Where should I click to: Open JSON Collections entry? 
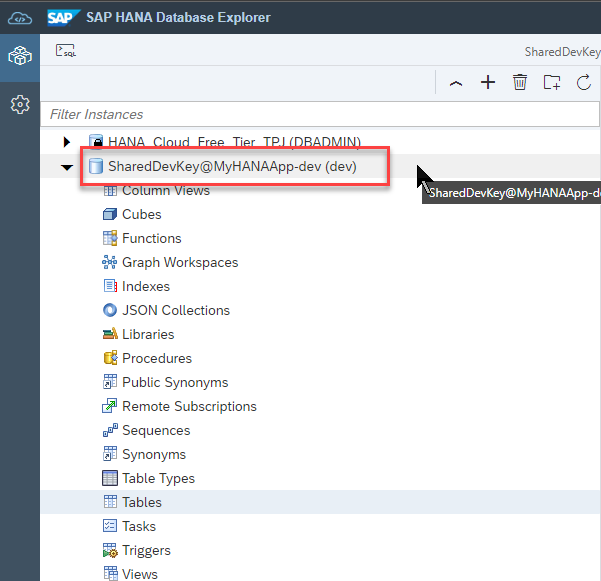coord(176,310)
